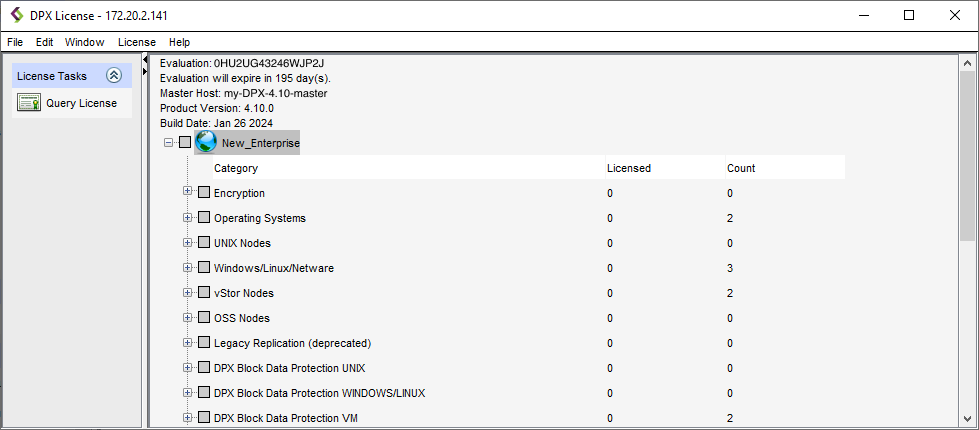
Task: Check the Operating Systems checkbox
Action: coord(204,218)
